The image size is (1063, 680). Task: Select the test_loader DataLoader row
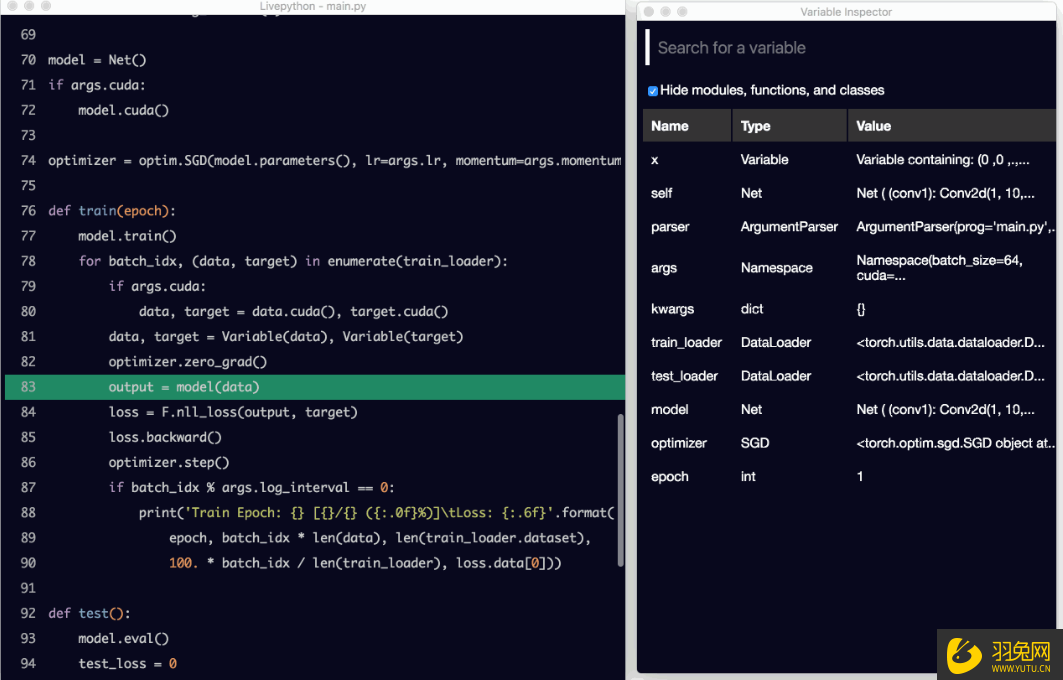pos(684,377)
